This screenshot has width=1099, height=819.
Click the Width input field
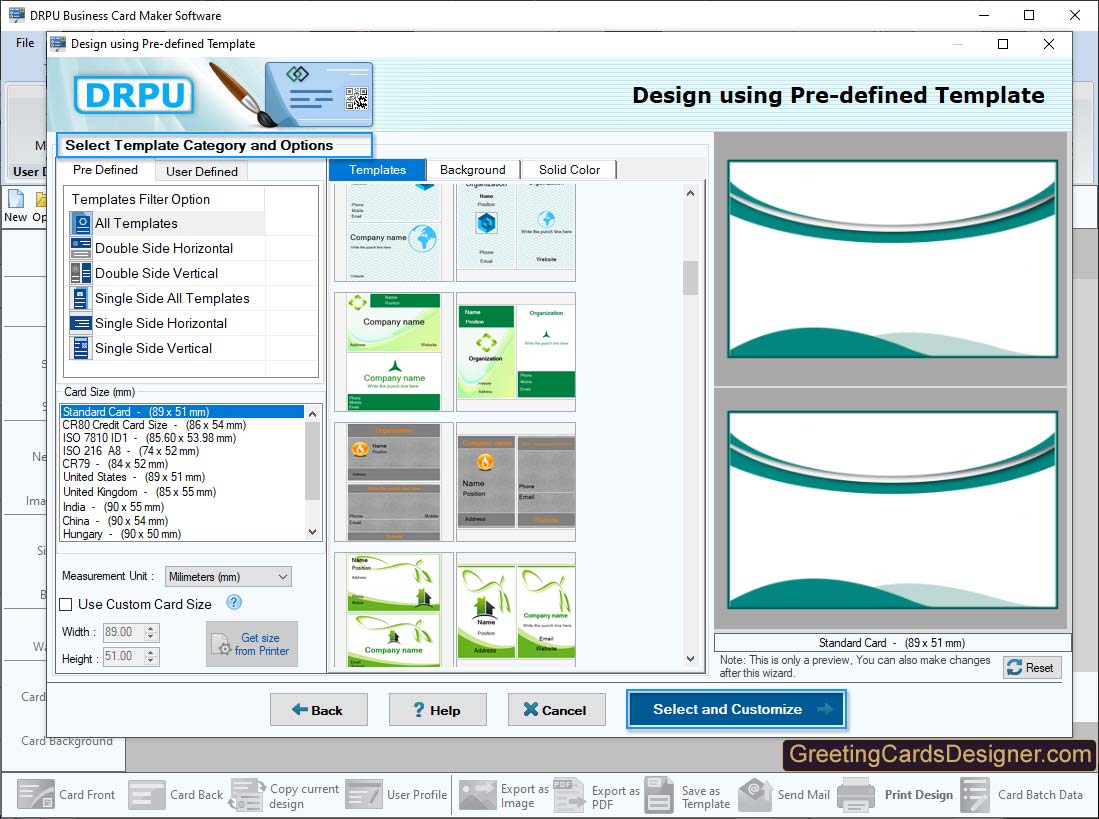(124, 632)
